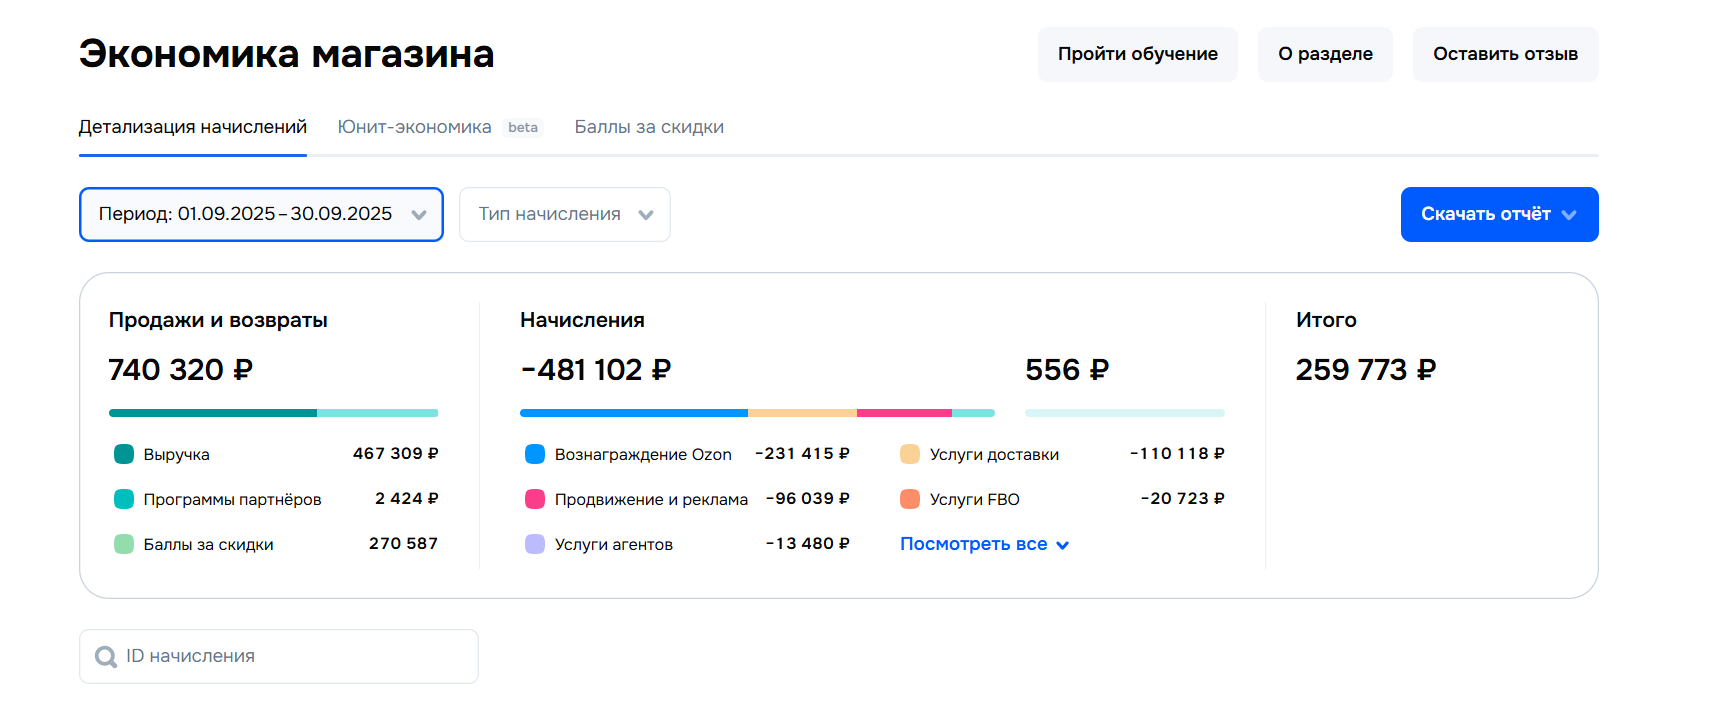Open the Баллы за скидки tab
1736x702 pixels.
point(649,127)
